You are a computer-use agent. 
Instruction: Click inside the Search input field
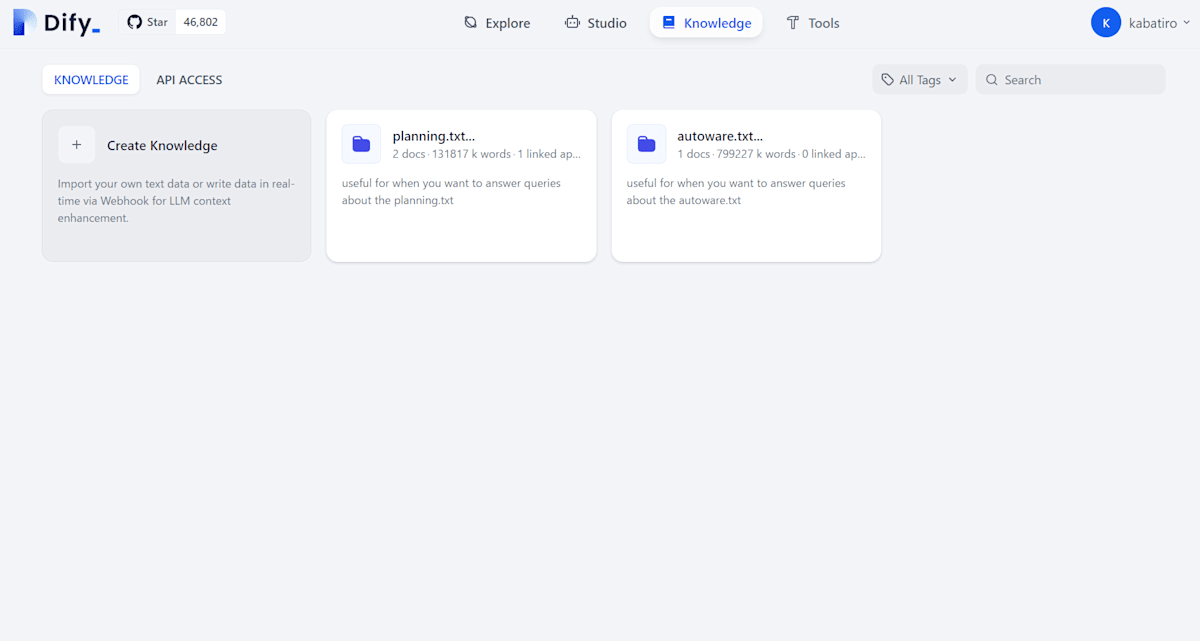tap(1070, 79)
